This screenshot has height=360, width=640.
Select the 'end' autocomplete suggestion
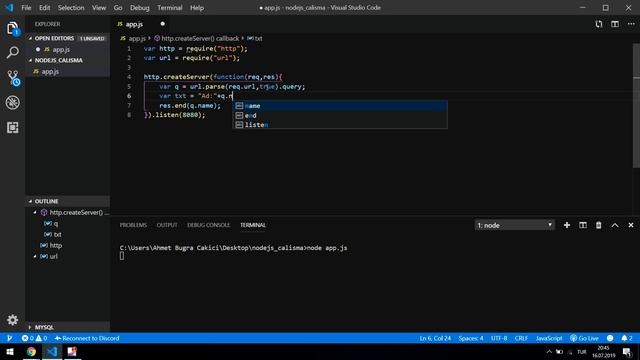[x=340, y=115]
